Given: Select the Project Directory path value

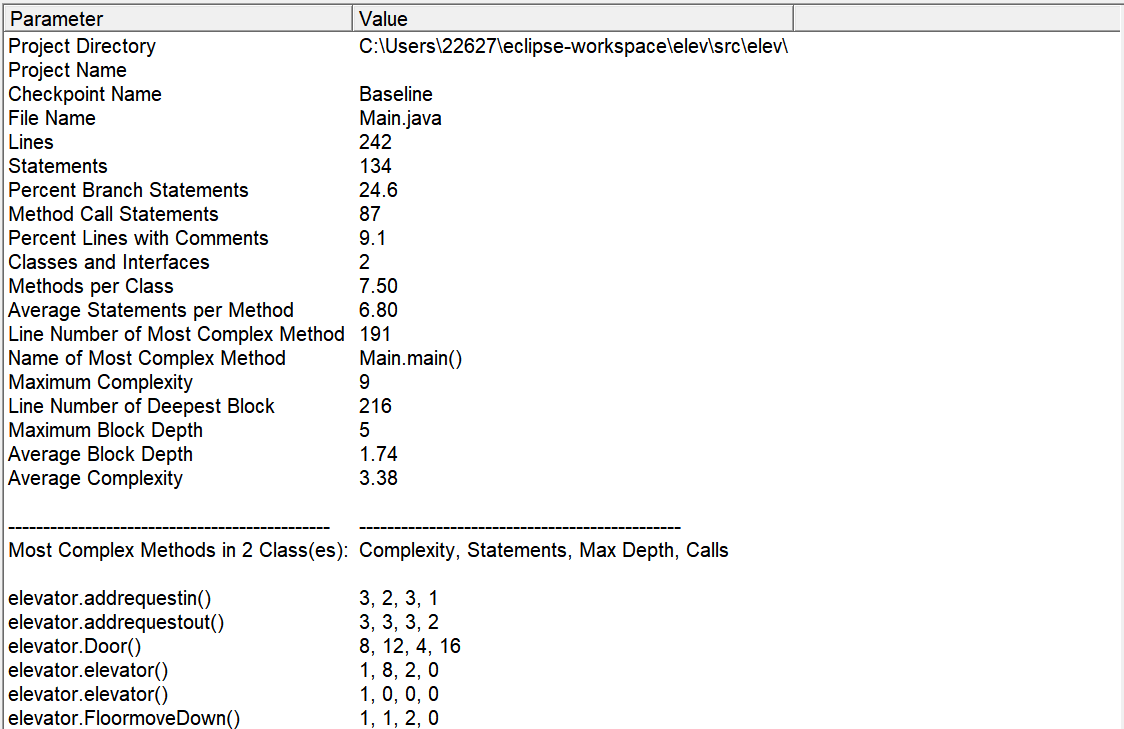Looking at the screenshot, I should coord(573,47).
